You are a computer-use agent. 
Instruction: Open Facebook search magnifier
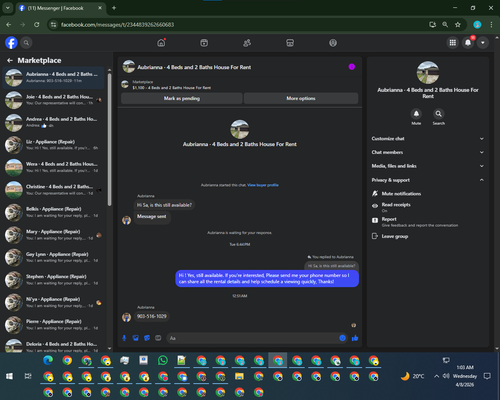point(26,43)
